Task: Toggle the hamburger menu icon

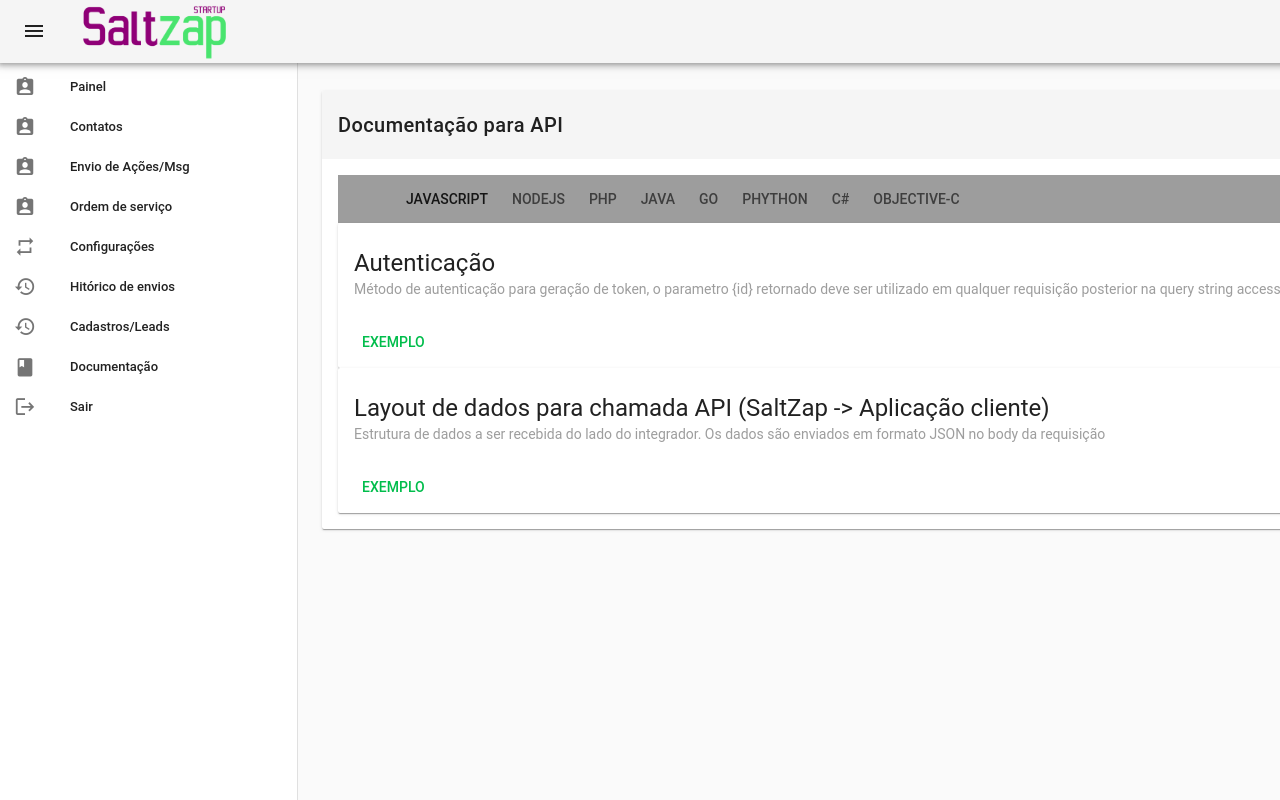Action: (34, 31)
